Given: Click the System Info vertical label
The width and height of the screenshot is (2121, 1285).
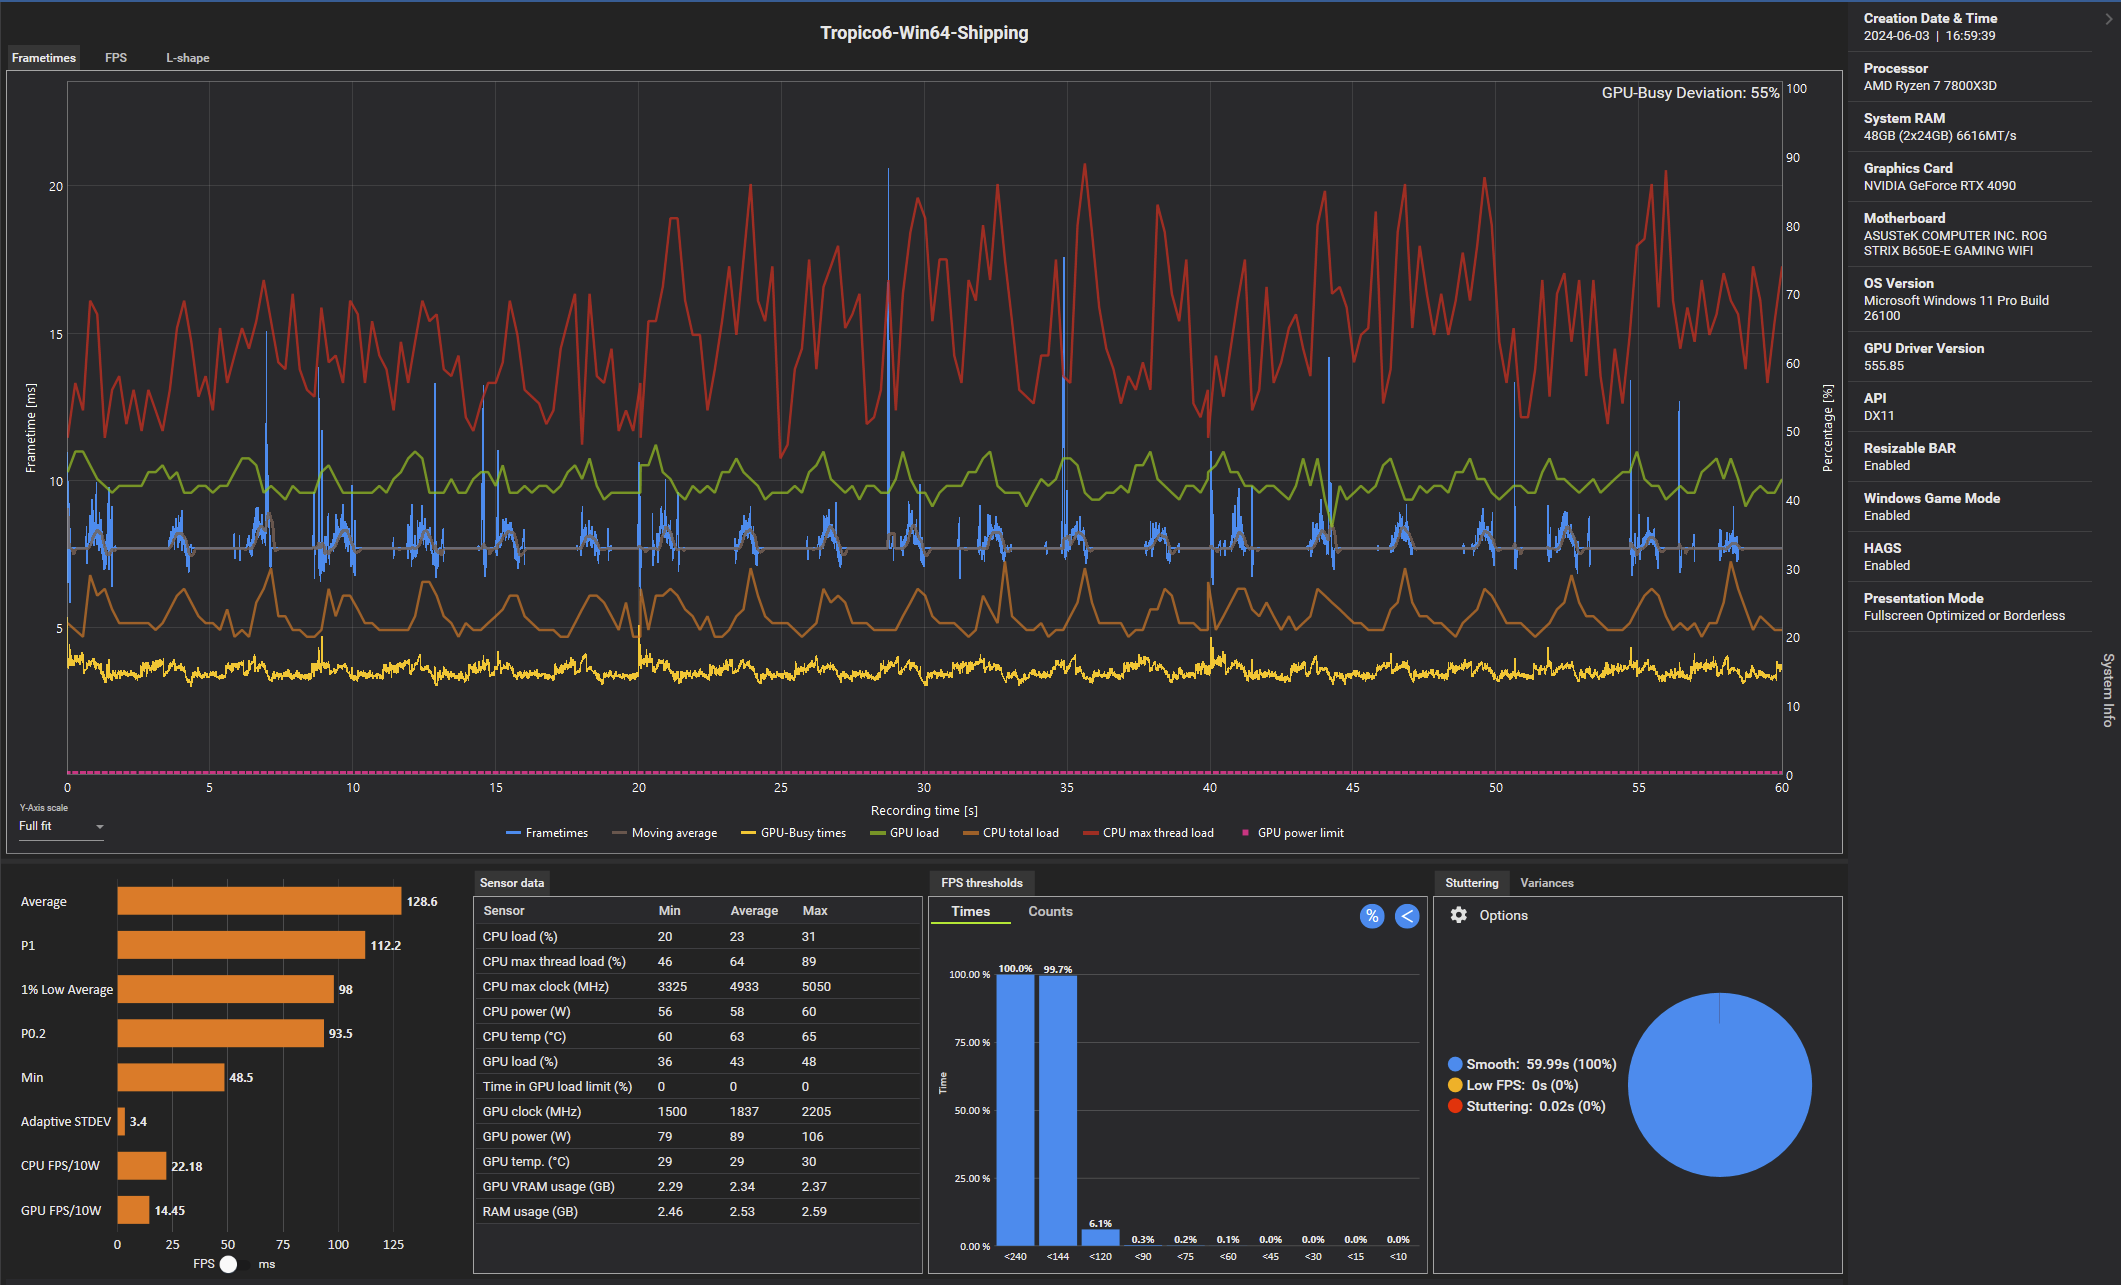Looking at the screenshot, I should (x=2107, y=690).
